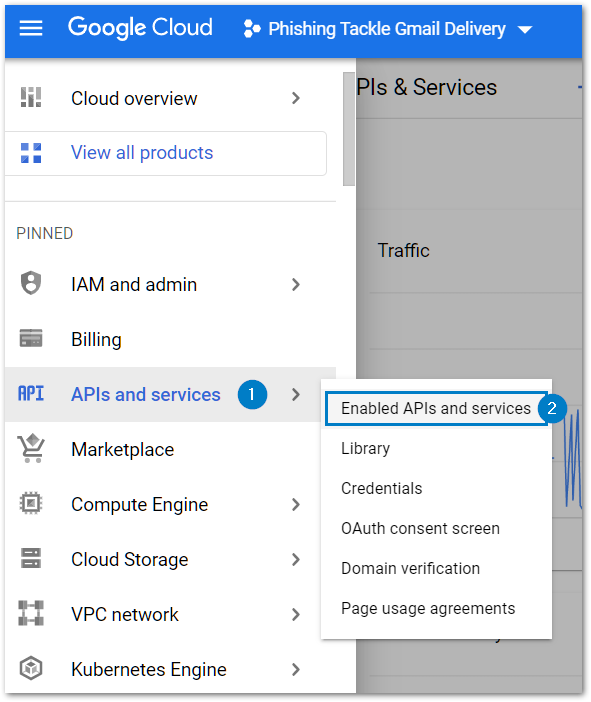The height and width of the screenshot is (702, 591).
Task: Open the Phishing Tackle Gmail Delivery project dropdown arrow
Action: (x=525, y=30)
